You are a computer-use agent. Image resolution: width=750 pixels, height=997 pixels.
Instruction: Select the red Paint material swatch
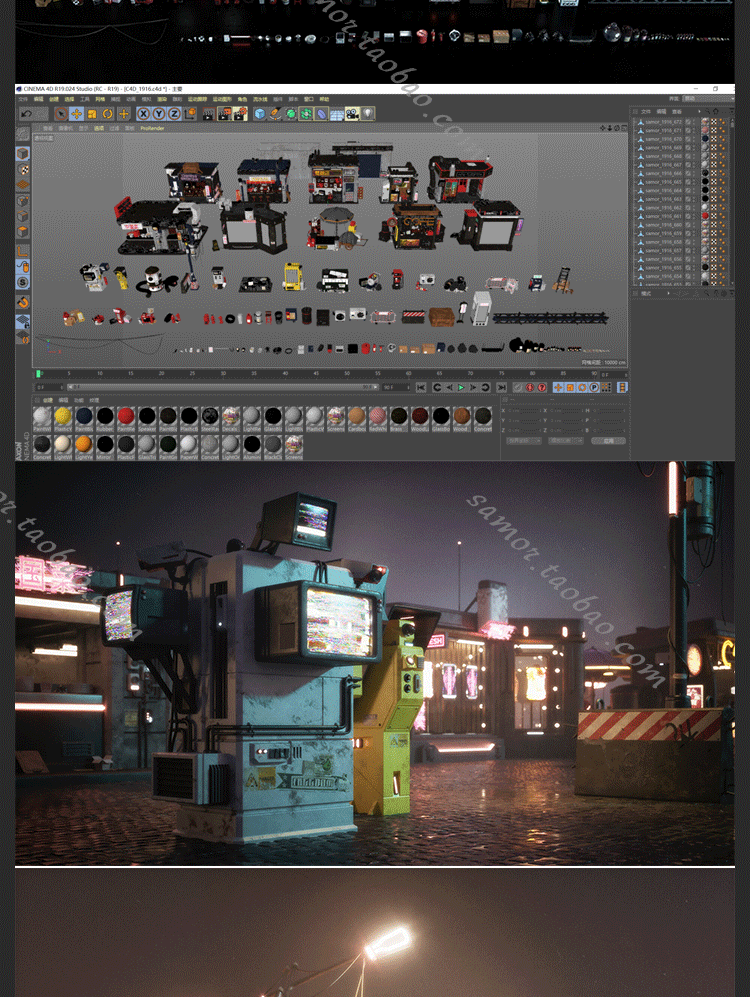[126, 418]
